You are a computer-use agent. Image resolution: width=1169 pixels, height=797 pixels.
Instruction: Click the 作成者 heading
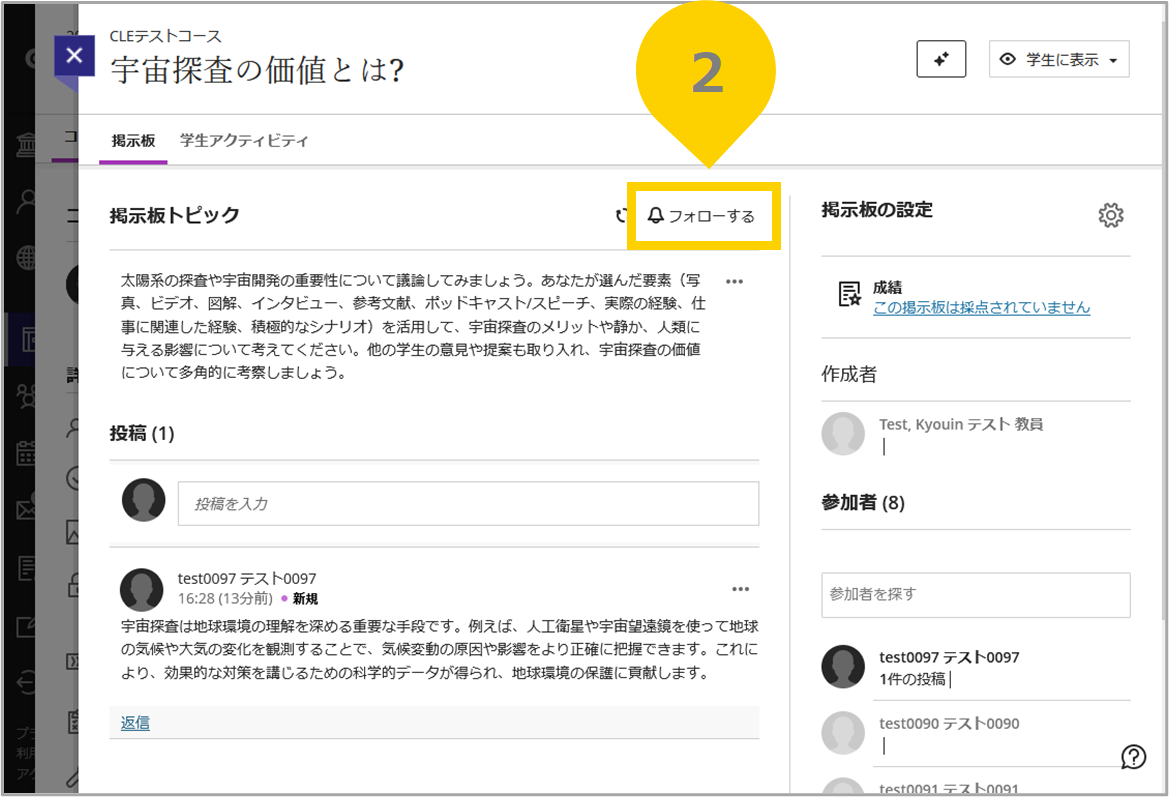click(x=849, y=374)
